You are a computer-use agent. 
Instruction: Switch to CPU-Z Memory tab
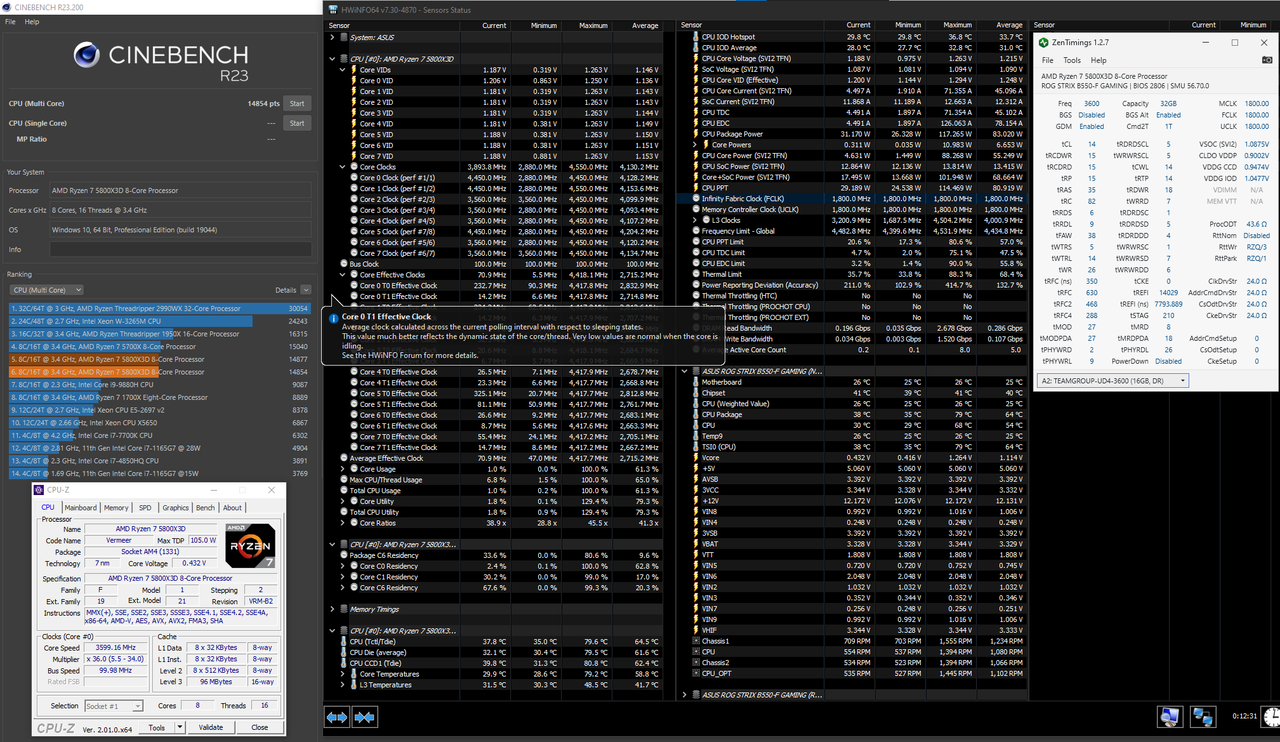click(116, 508)
